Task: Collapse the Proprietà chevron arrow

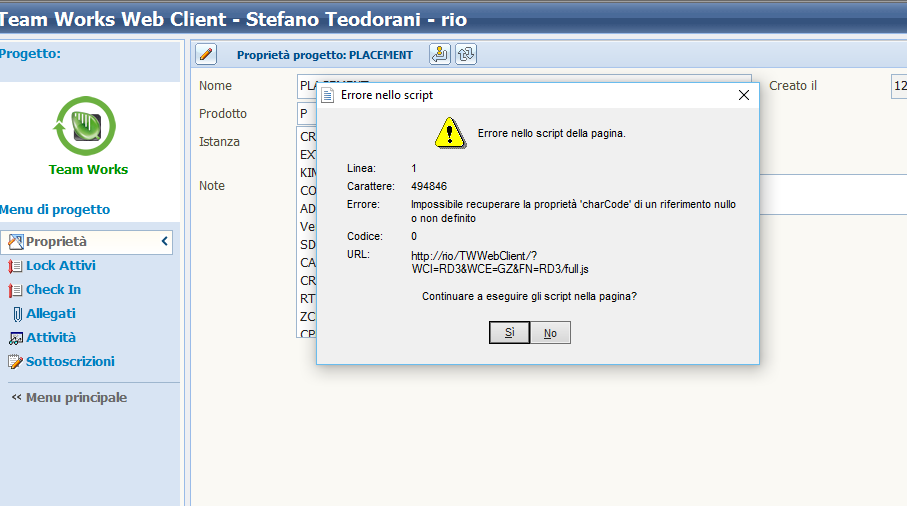Action: coord(164,241)
